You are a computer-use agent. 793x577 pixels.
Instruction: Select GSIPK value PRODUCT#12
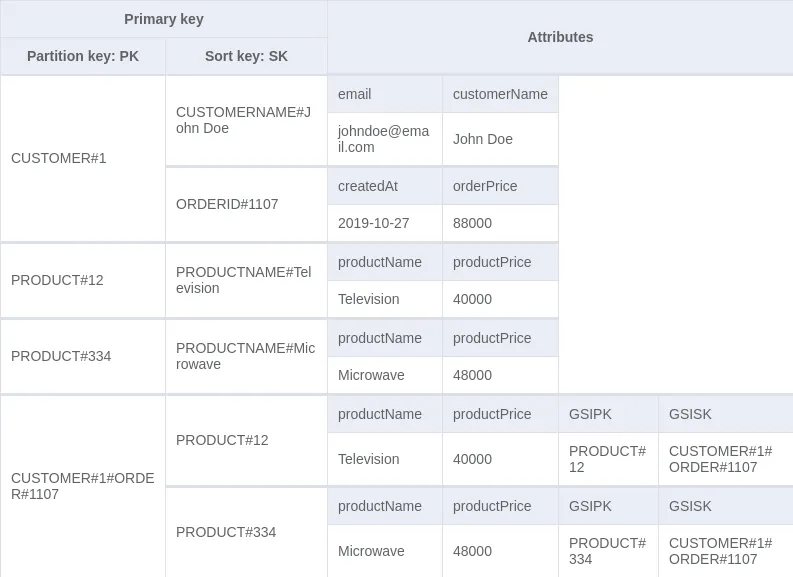pyautogui.click(x=608, y=459)
